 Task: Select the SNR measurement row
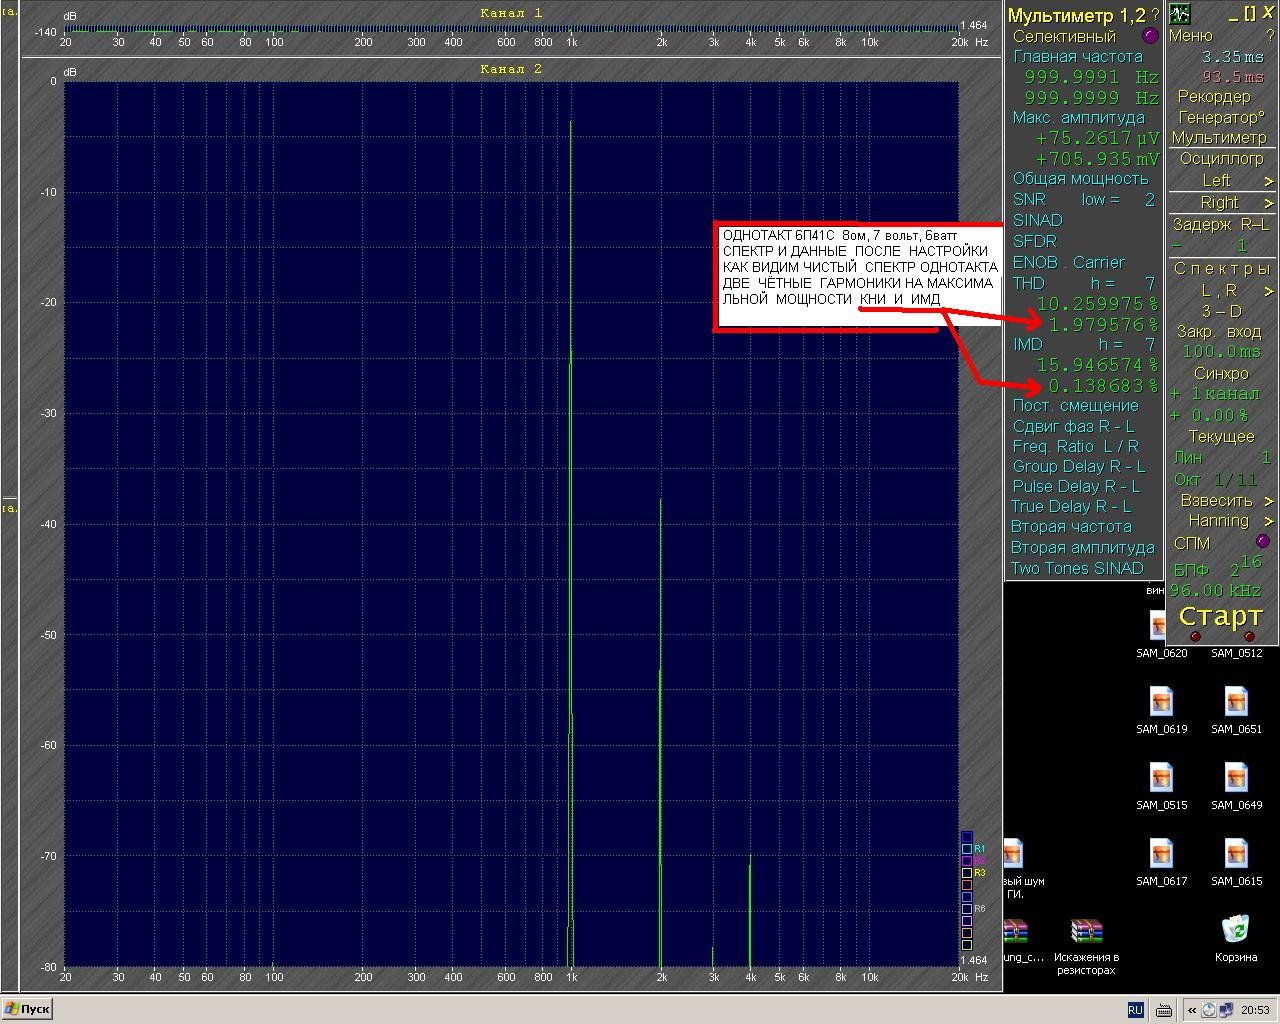(x=1084, y=200)
